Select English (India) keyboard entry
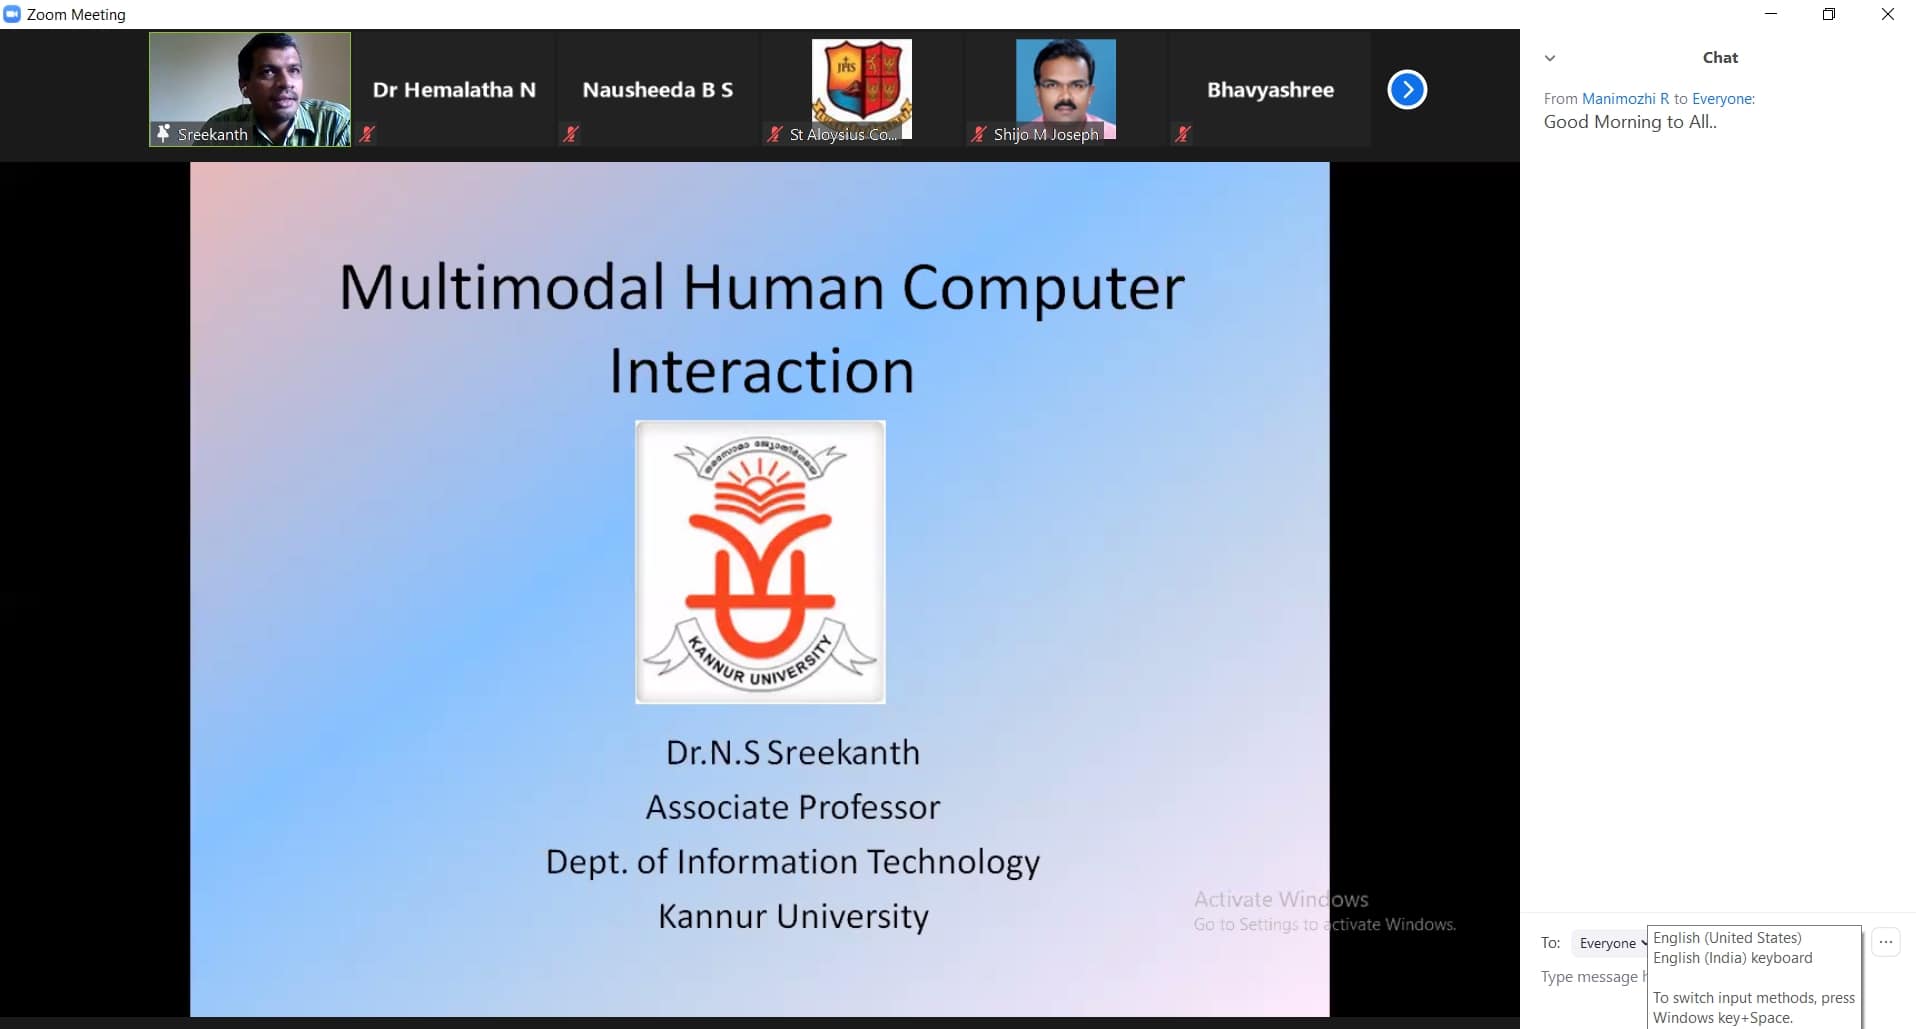1916x1029 pixels. (1732, 958)
